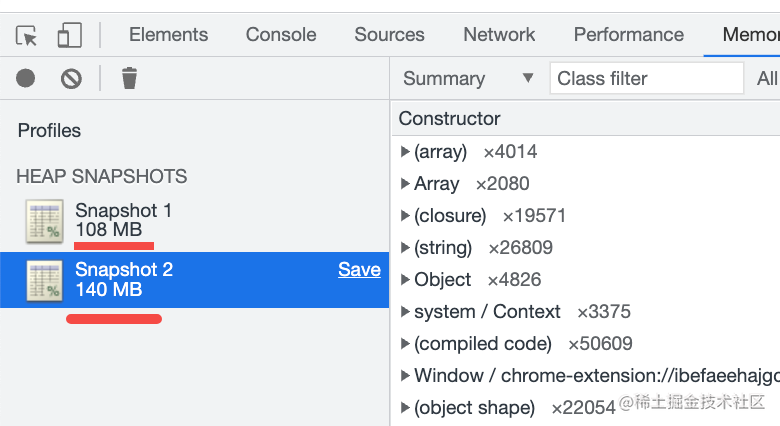Expand the (compiled code) row

click(405, 344)
